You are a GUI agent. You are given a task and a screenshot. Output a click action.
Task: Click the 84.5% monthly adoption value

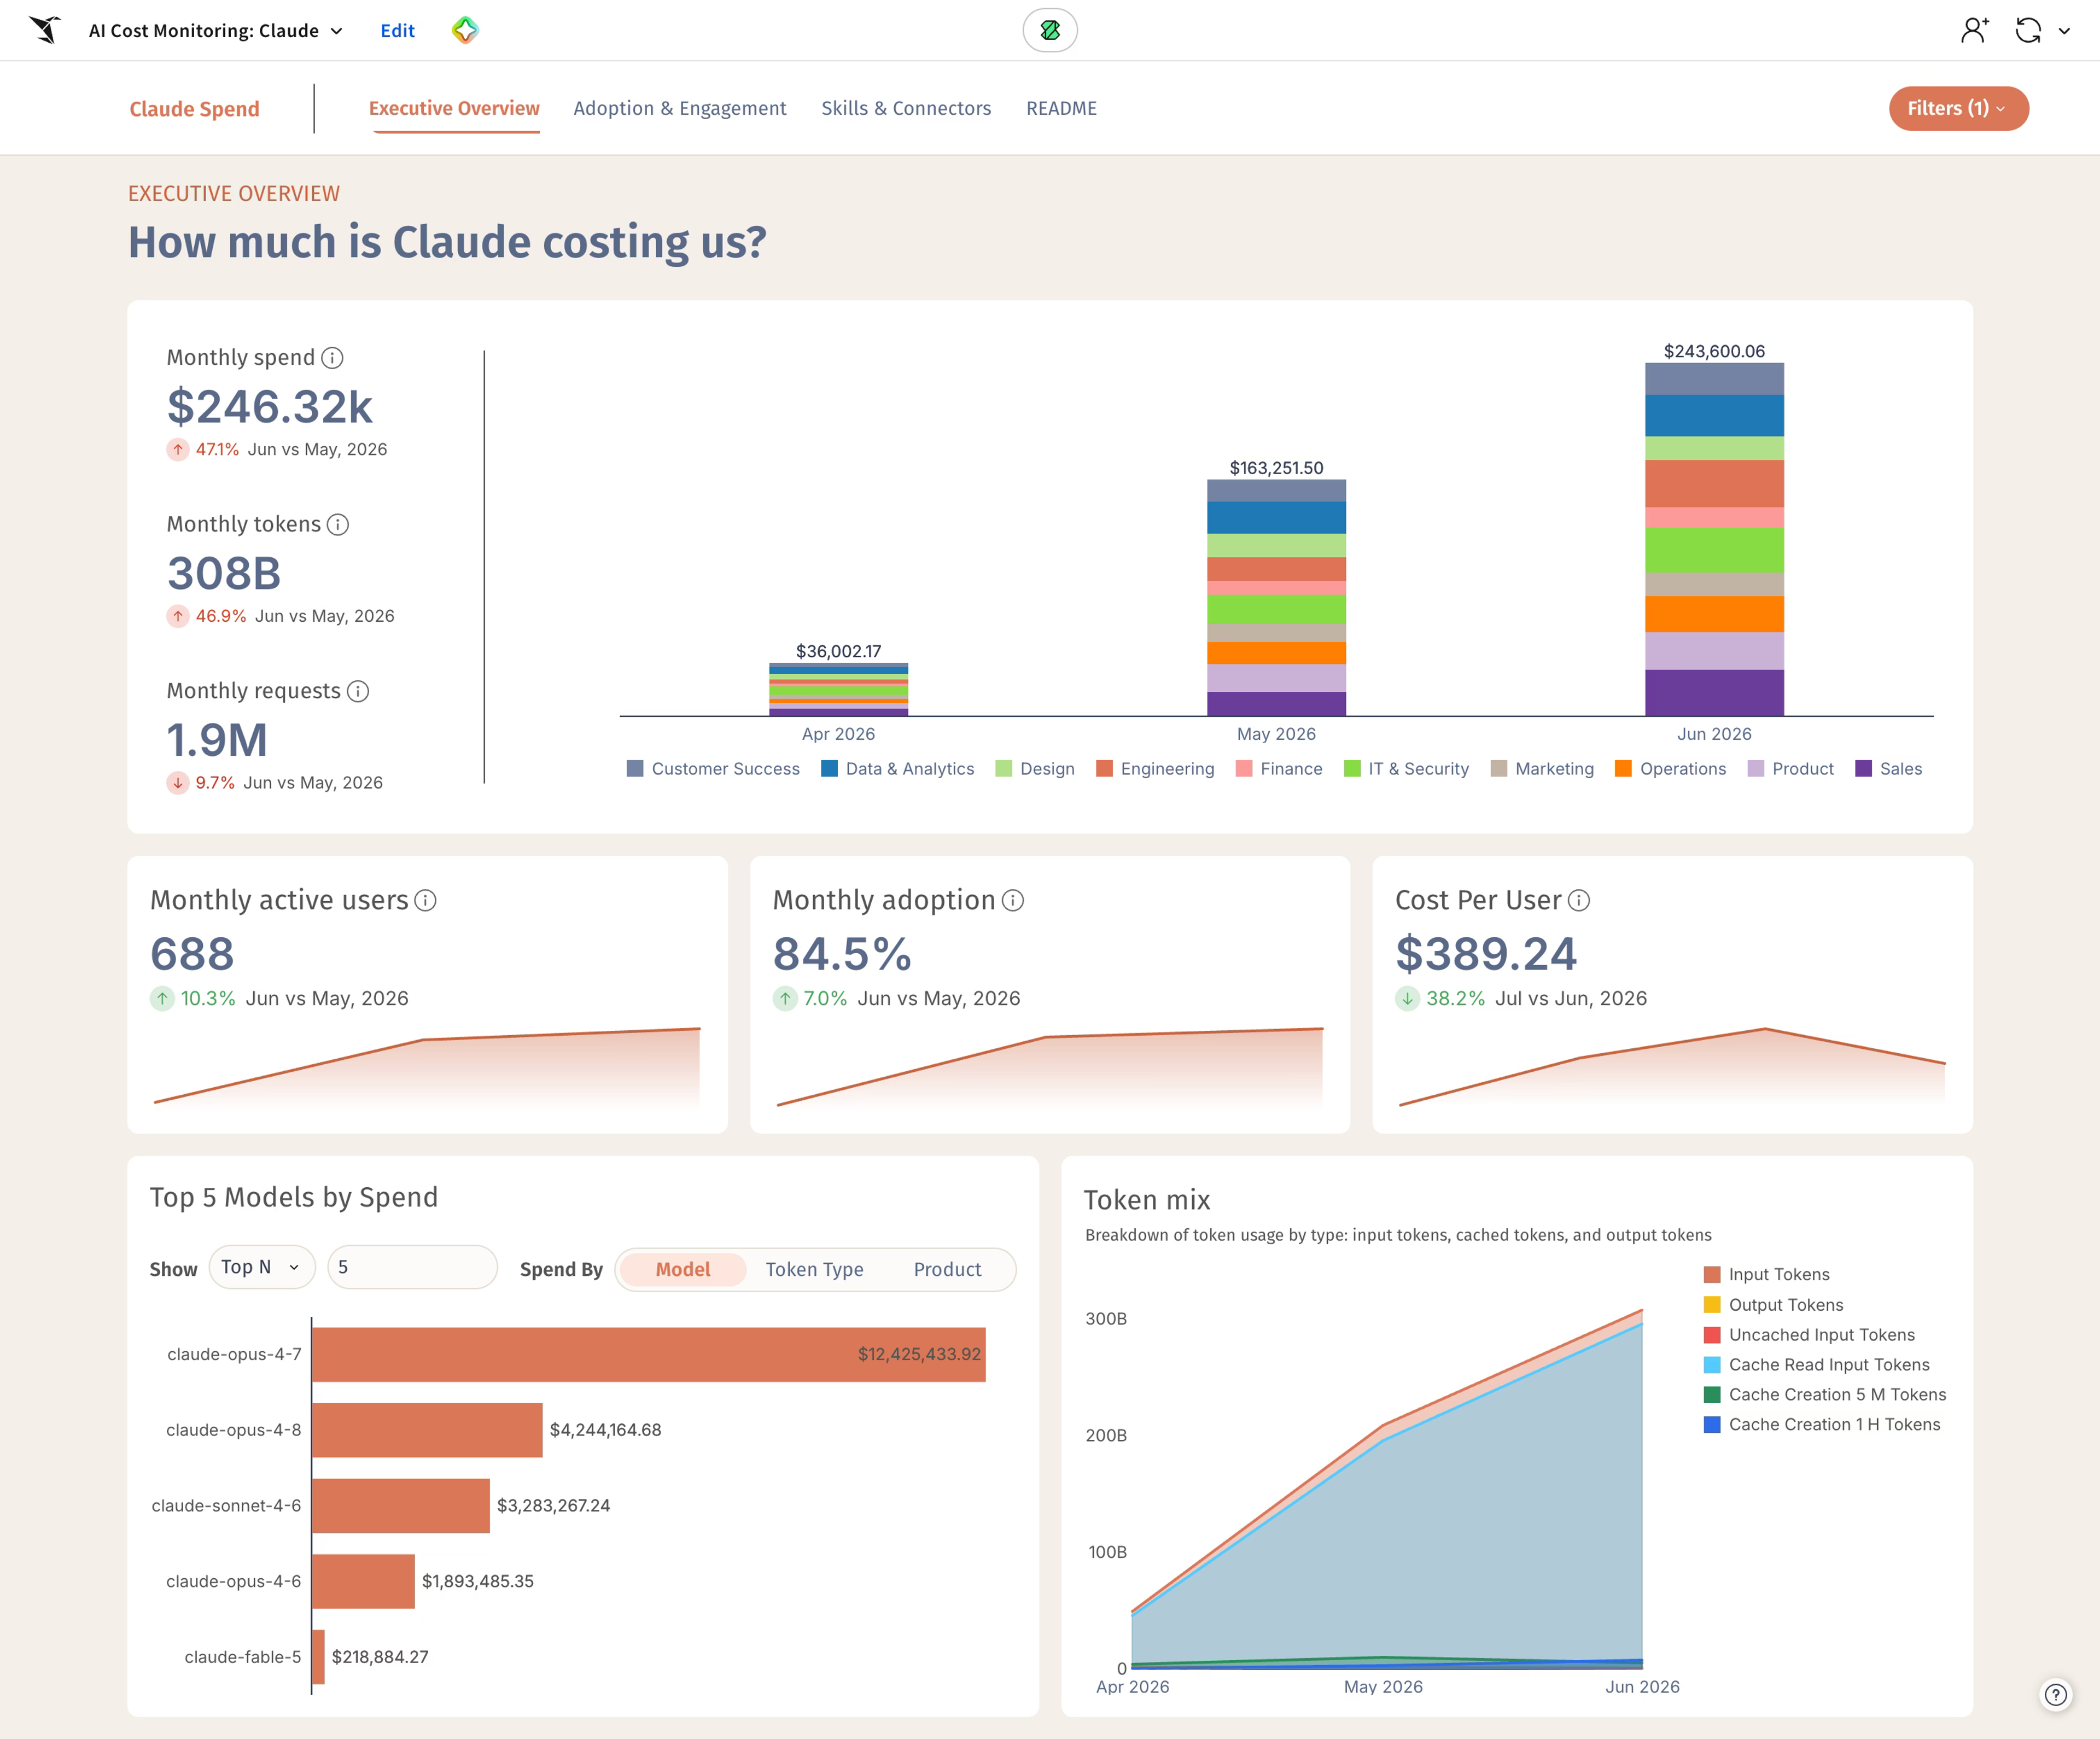click(x=842, y=954)
